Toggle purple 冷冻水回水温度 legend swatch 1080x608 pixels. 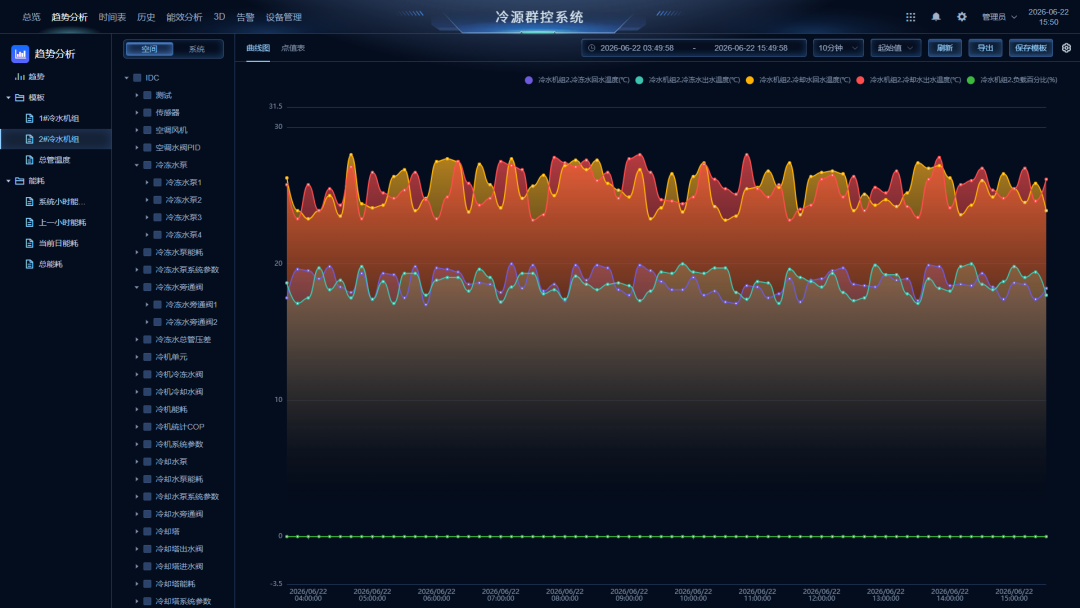point(529,80)
